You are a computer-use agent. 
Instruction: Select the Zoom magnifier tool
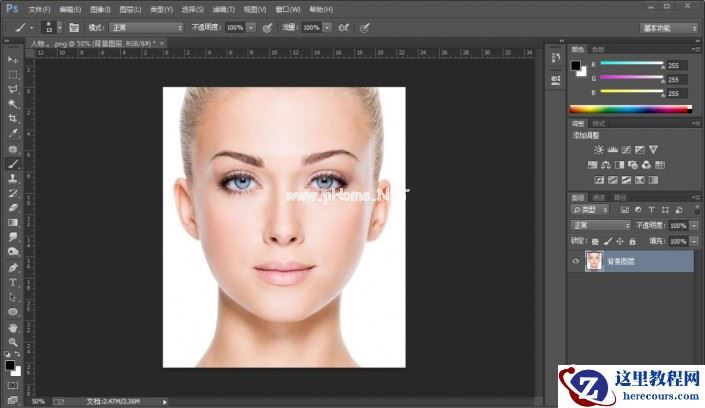tap(13, 342)
